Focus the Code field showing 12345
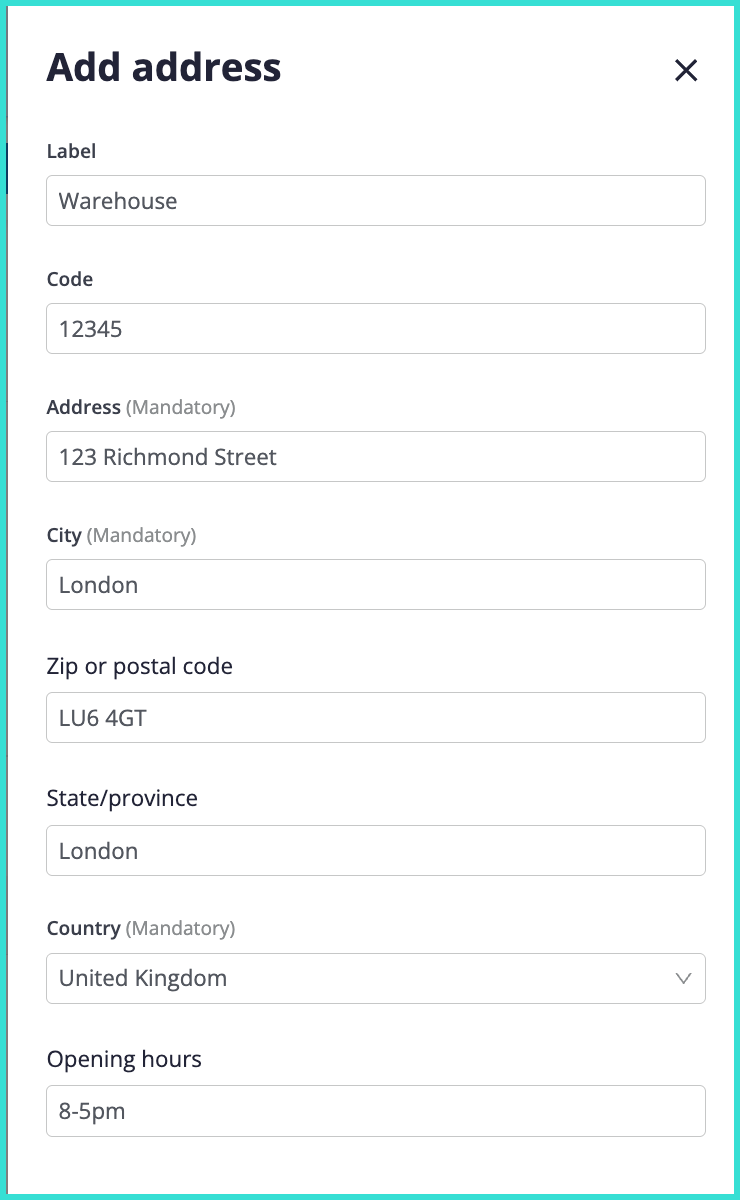This screenshot has height=1200, width=740. pos(375,329)
